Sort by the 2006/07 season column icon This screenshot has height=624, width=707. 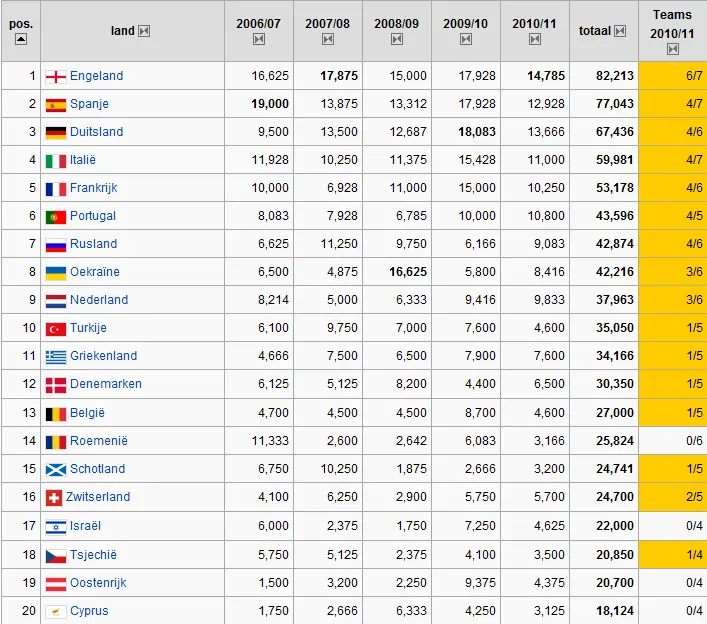pos(259,40)
